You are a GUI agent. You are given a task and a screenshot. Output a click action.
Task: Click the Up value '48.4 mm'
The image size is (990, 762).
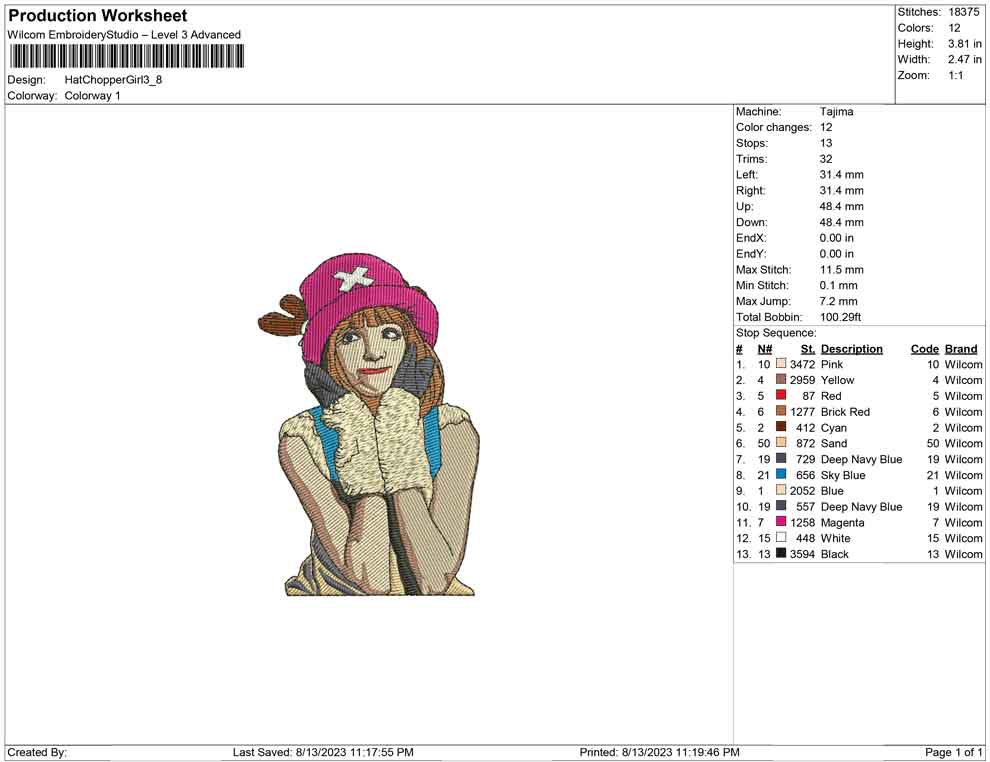tap(842, 206)
